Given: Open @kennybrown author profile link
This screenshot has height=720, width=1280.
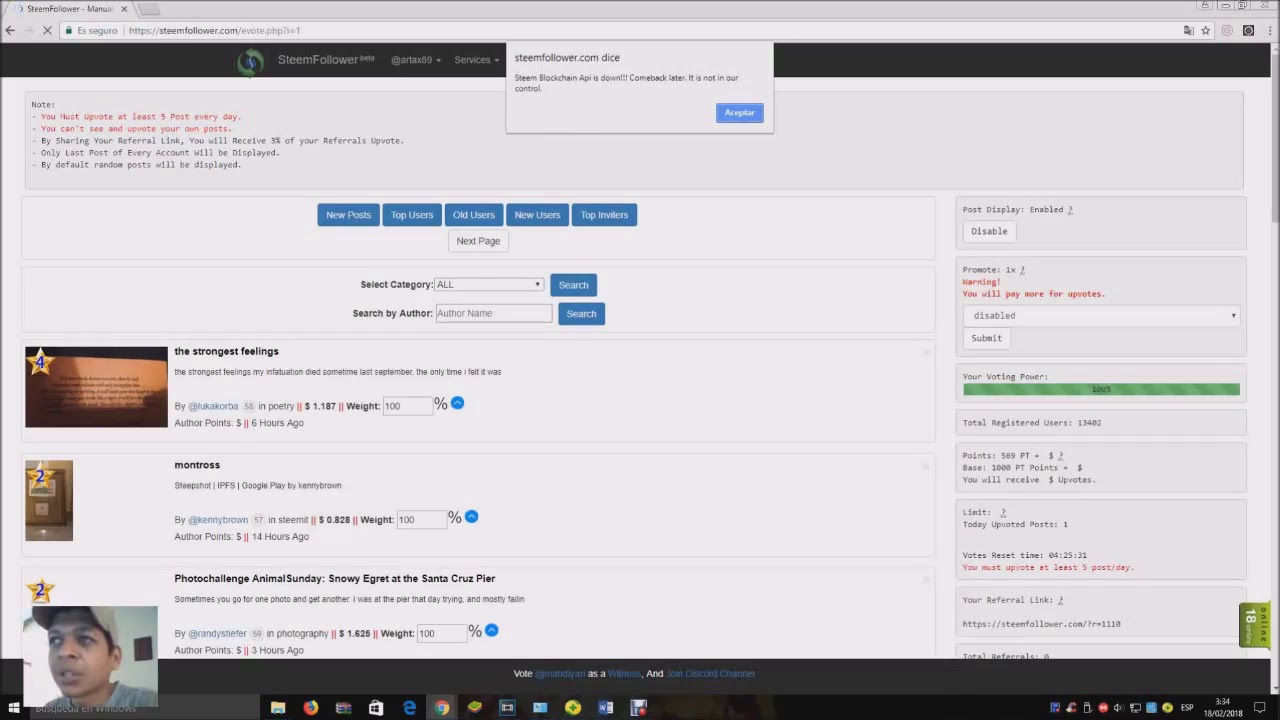Looking at the screenshot, I should point(218,520).
